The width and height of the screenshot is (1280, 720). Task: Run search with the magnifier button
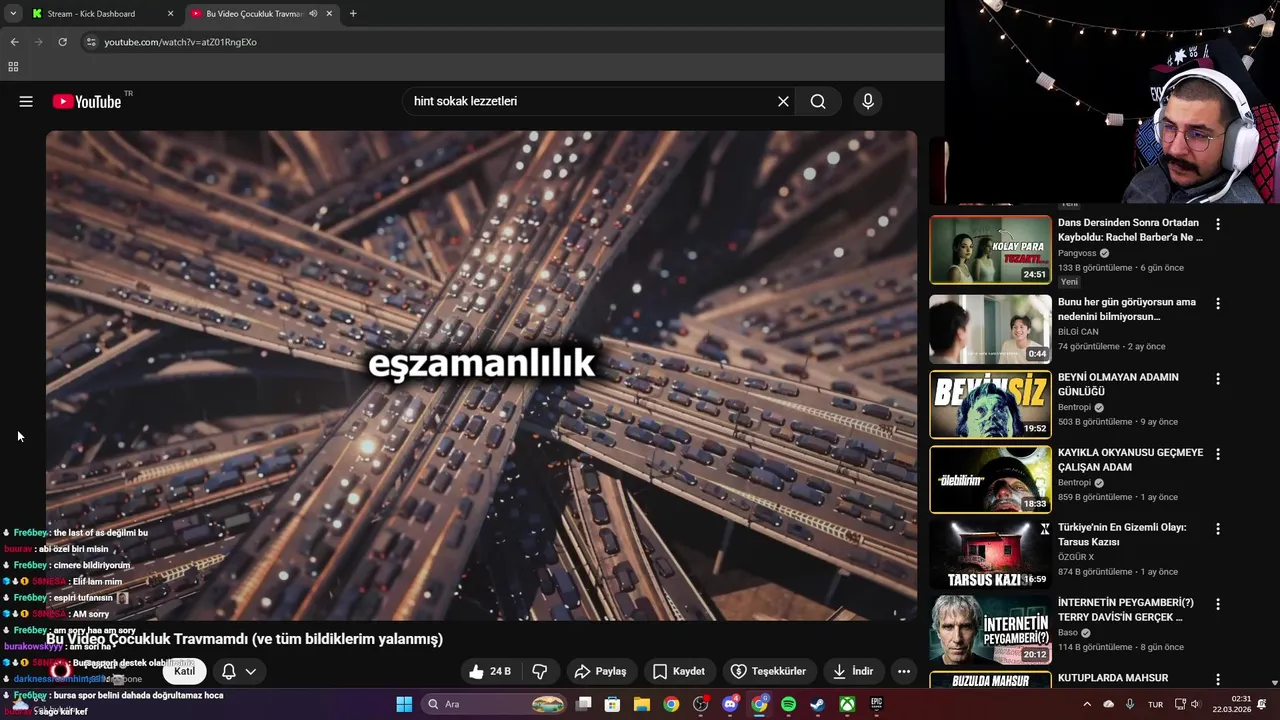pyautogui.click(x=818, y=101)
